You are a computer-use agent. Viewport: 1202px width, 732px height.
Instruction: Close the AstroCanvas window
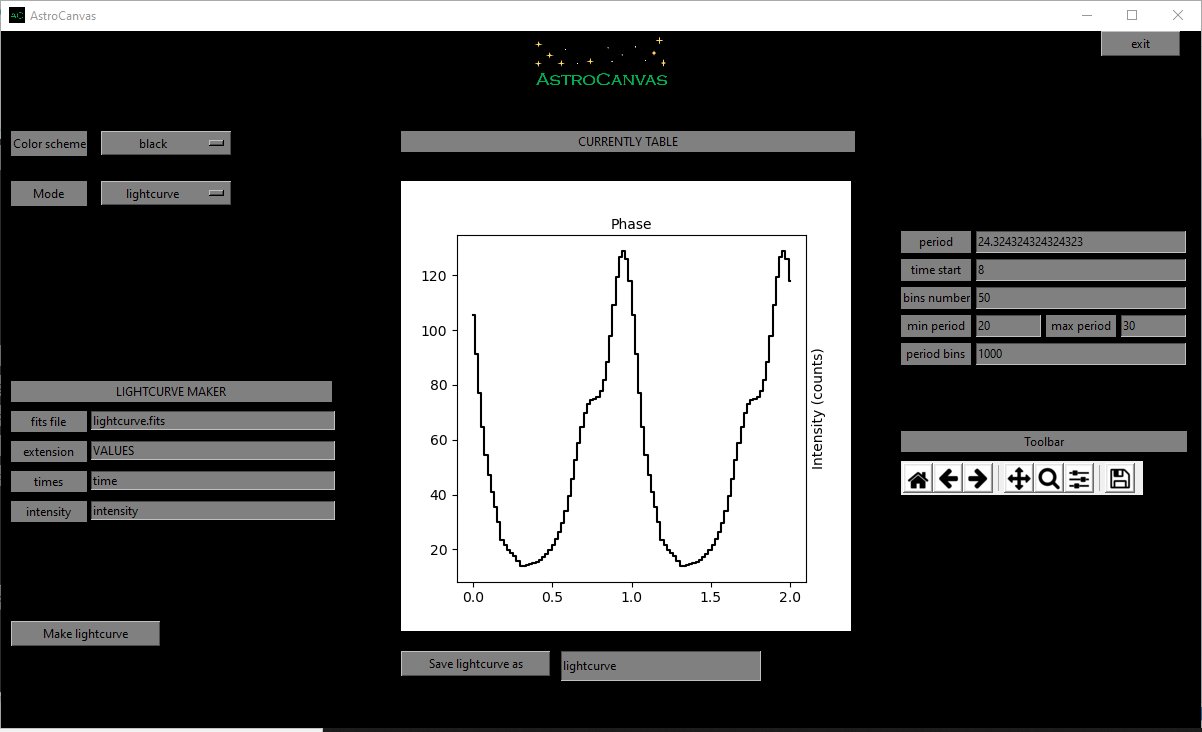[x=1178, y=15]
